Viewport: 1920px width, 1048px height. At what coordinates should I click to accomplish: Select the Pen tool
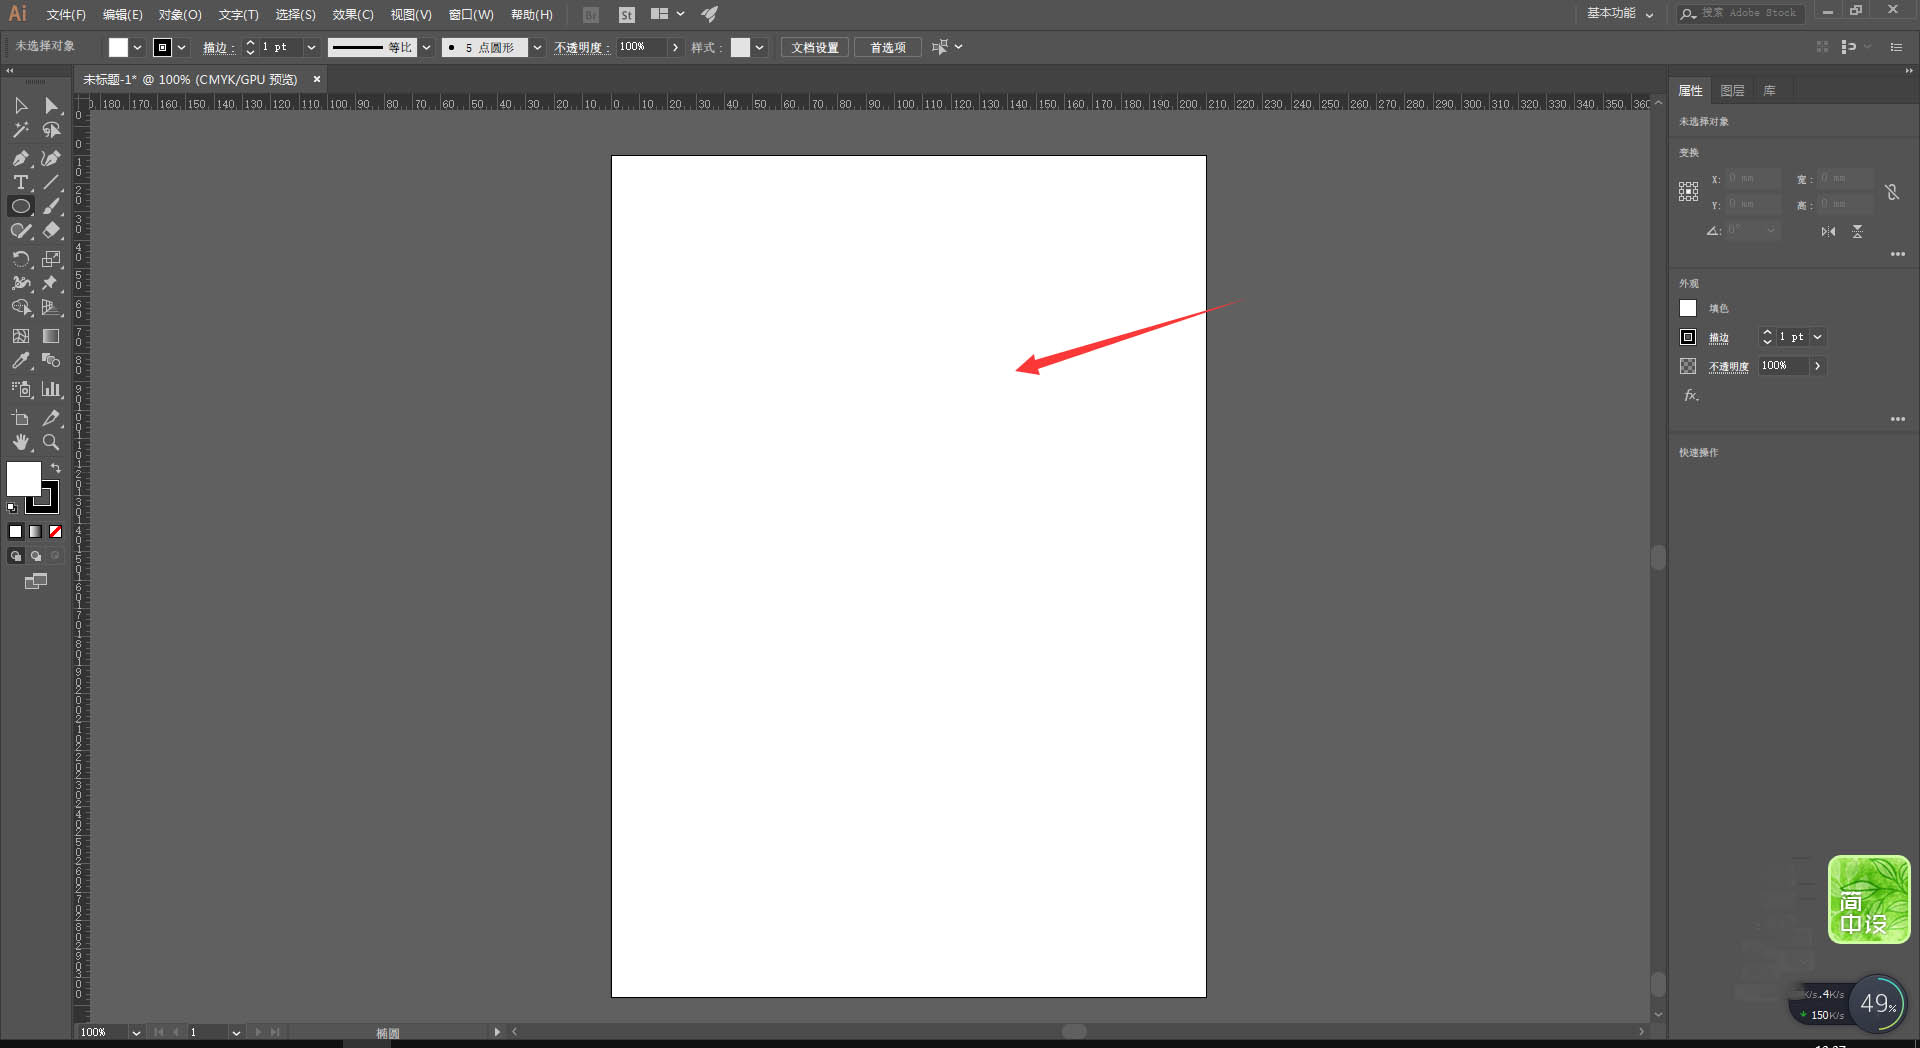[20, 158]
